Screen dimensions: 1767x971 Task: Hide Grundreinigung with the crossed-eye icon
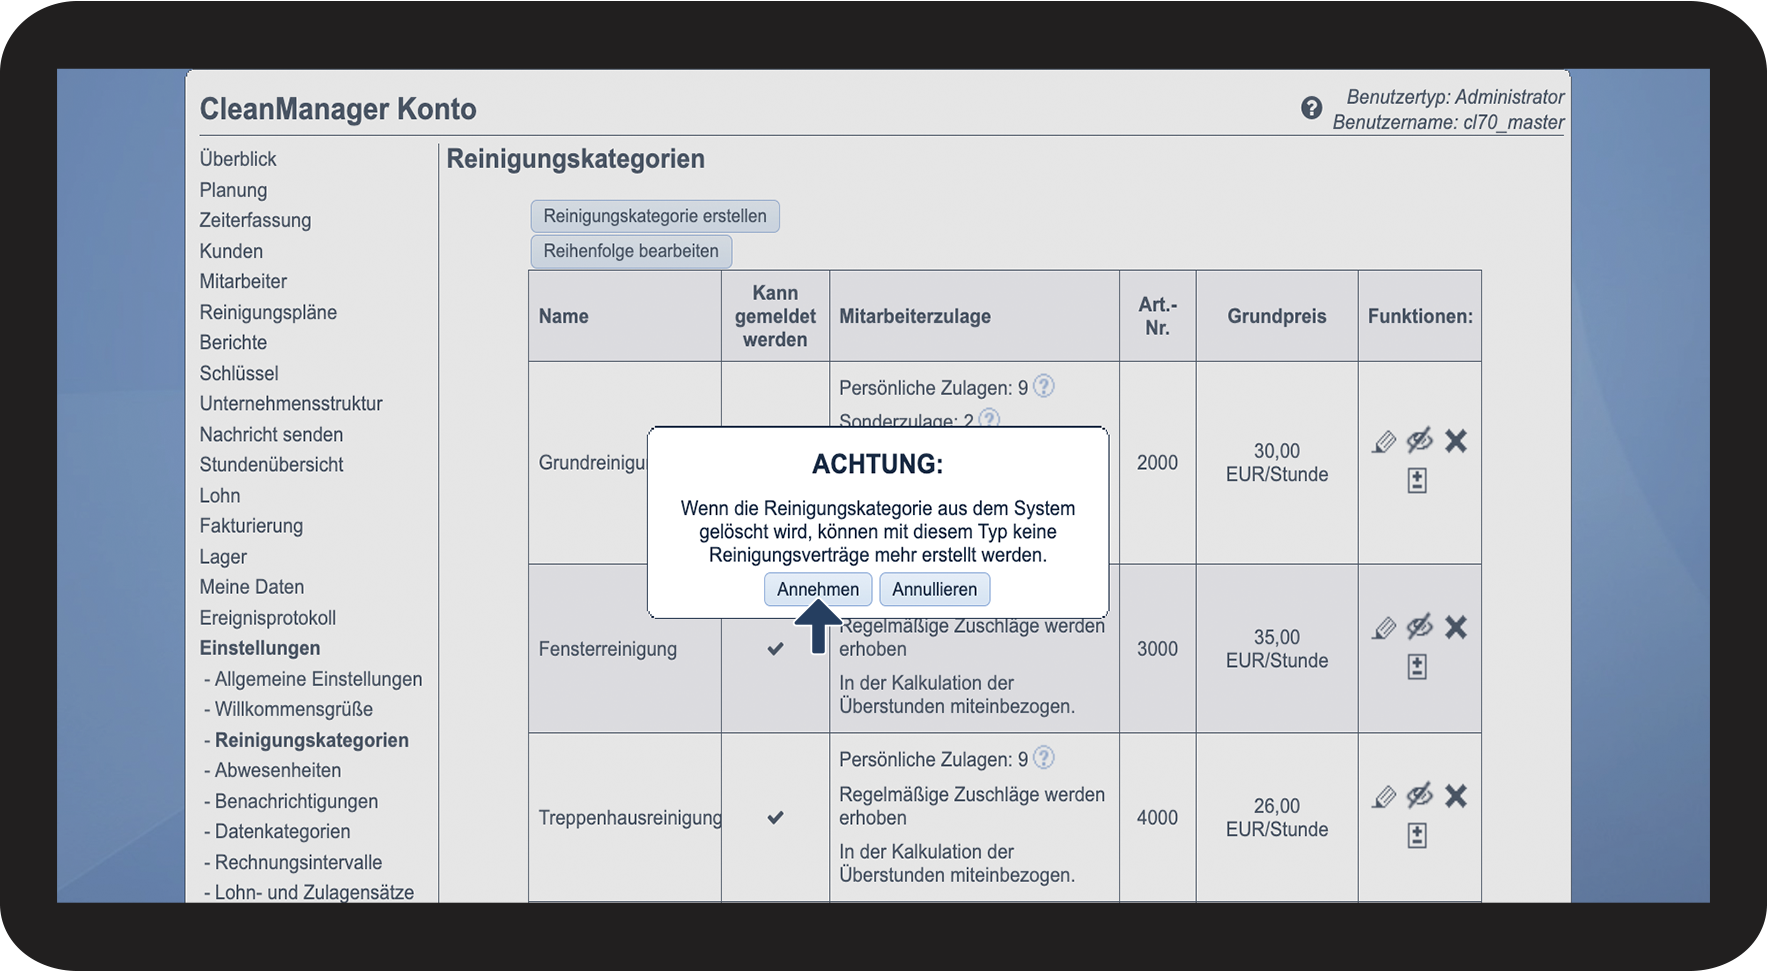click(x=1420, y=440)
